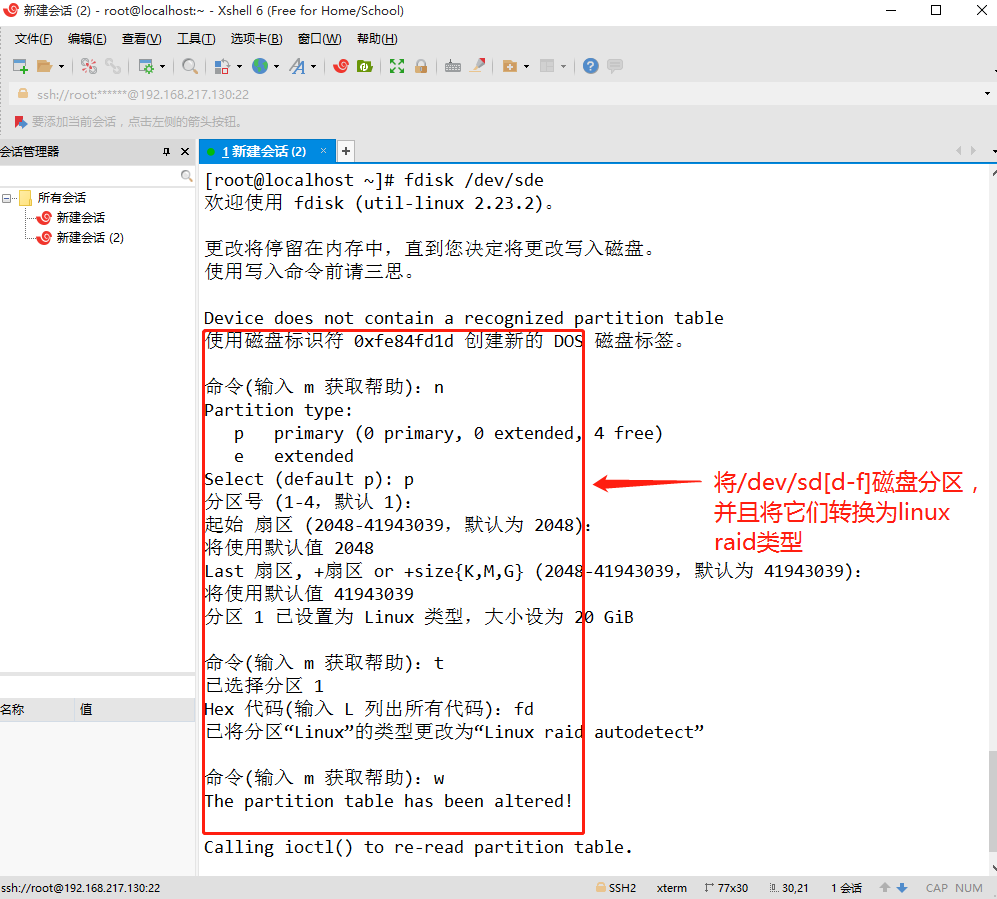997x899 pixels.
Task: Select the 新建会话 (2) session entry
Action: pos(90,237)
